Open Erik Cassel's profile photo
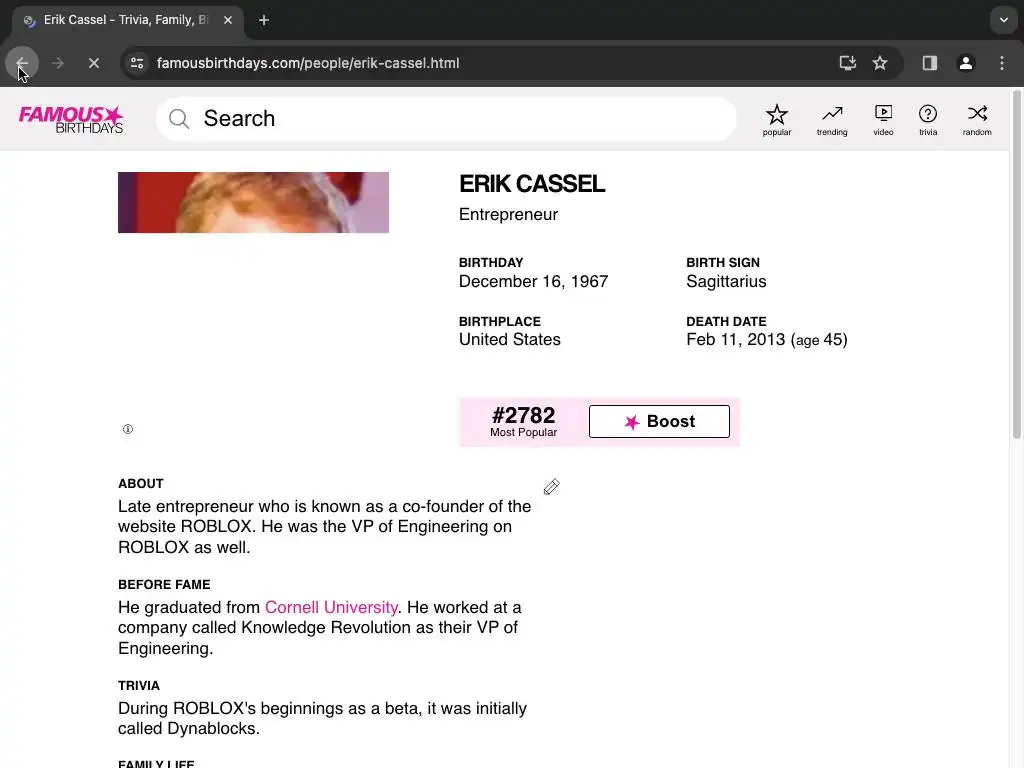This screenshot has height=768, width=1024. point(253,202)
